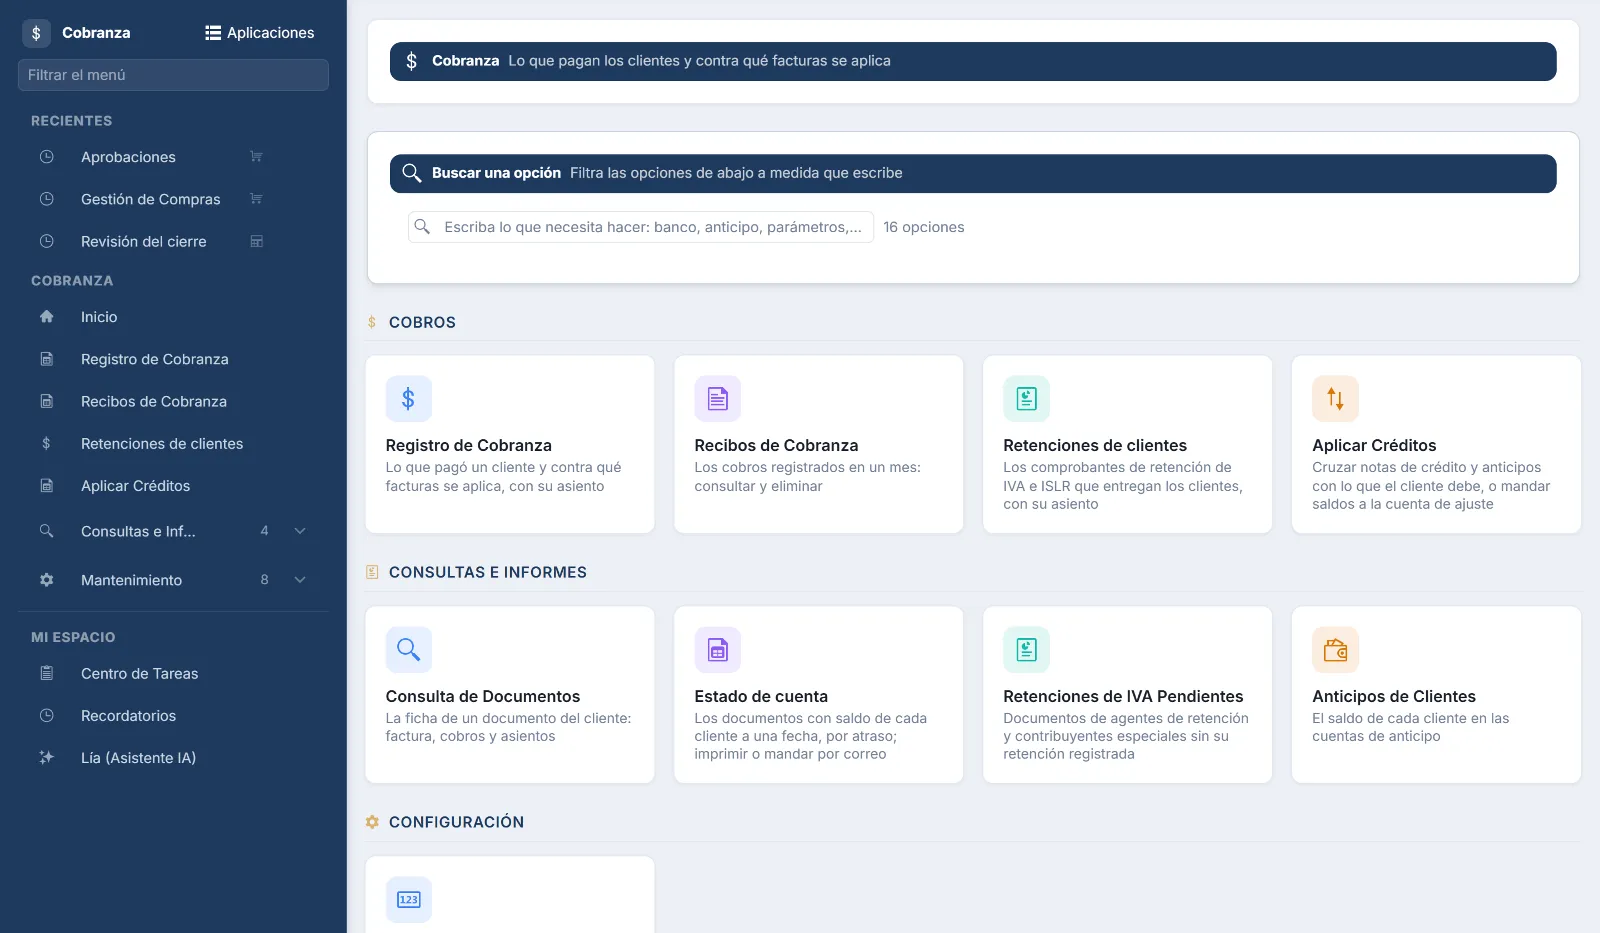
Task: Click the Anticipos de Clientes card title
Action: coord(1394,696)
